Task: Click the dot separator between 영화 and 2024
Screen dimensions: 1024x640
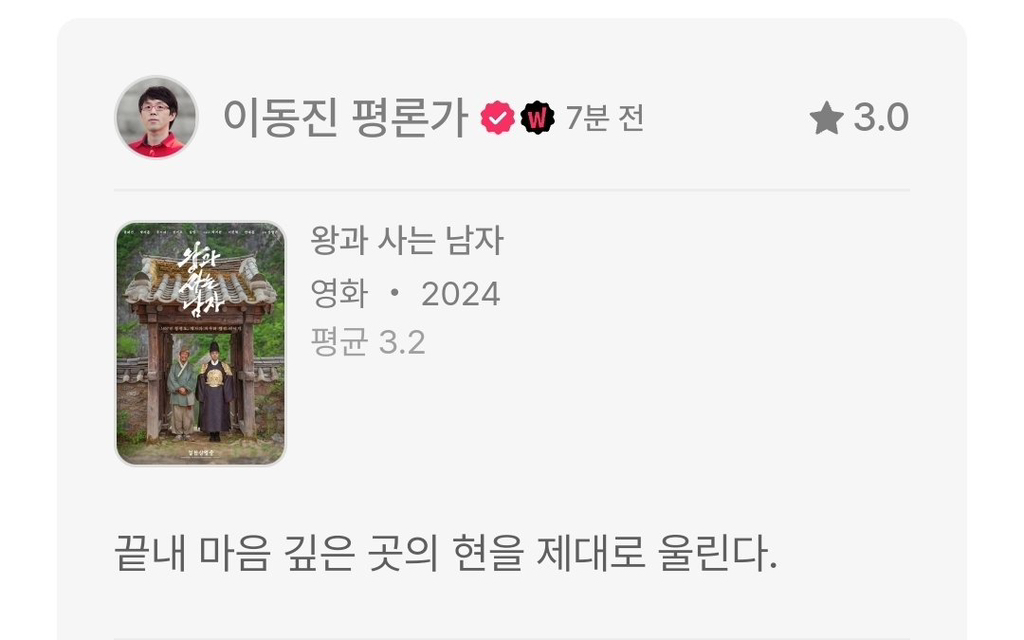Action: [394, 294]
